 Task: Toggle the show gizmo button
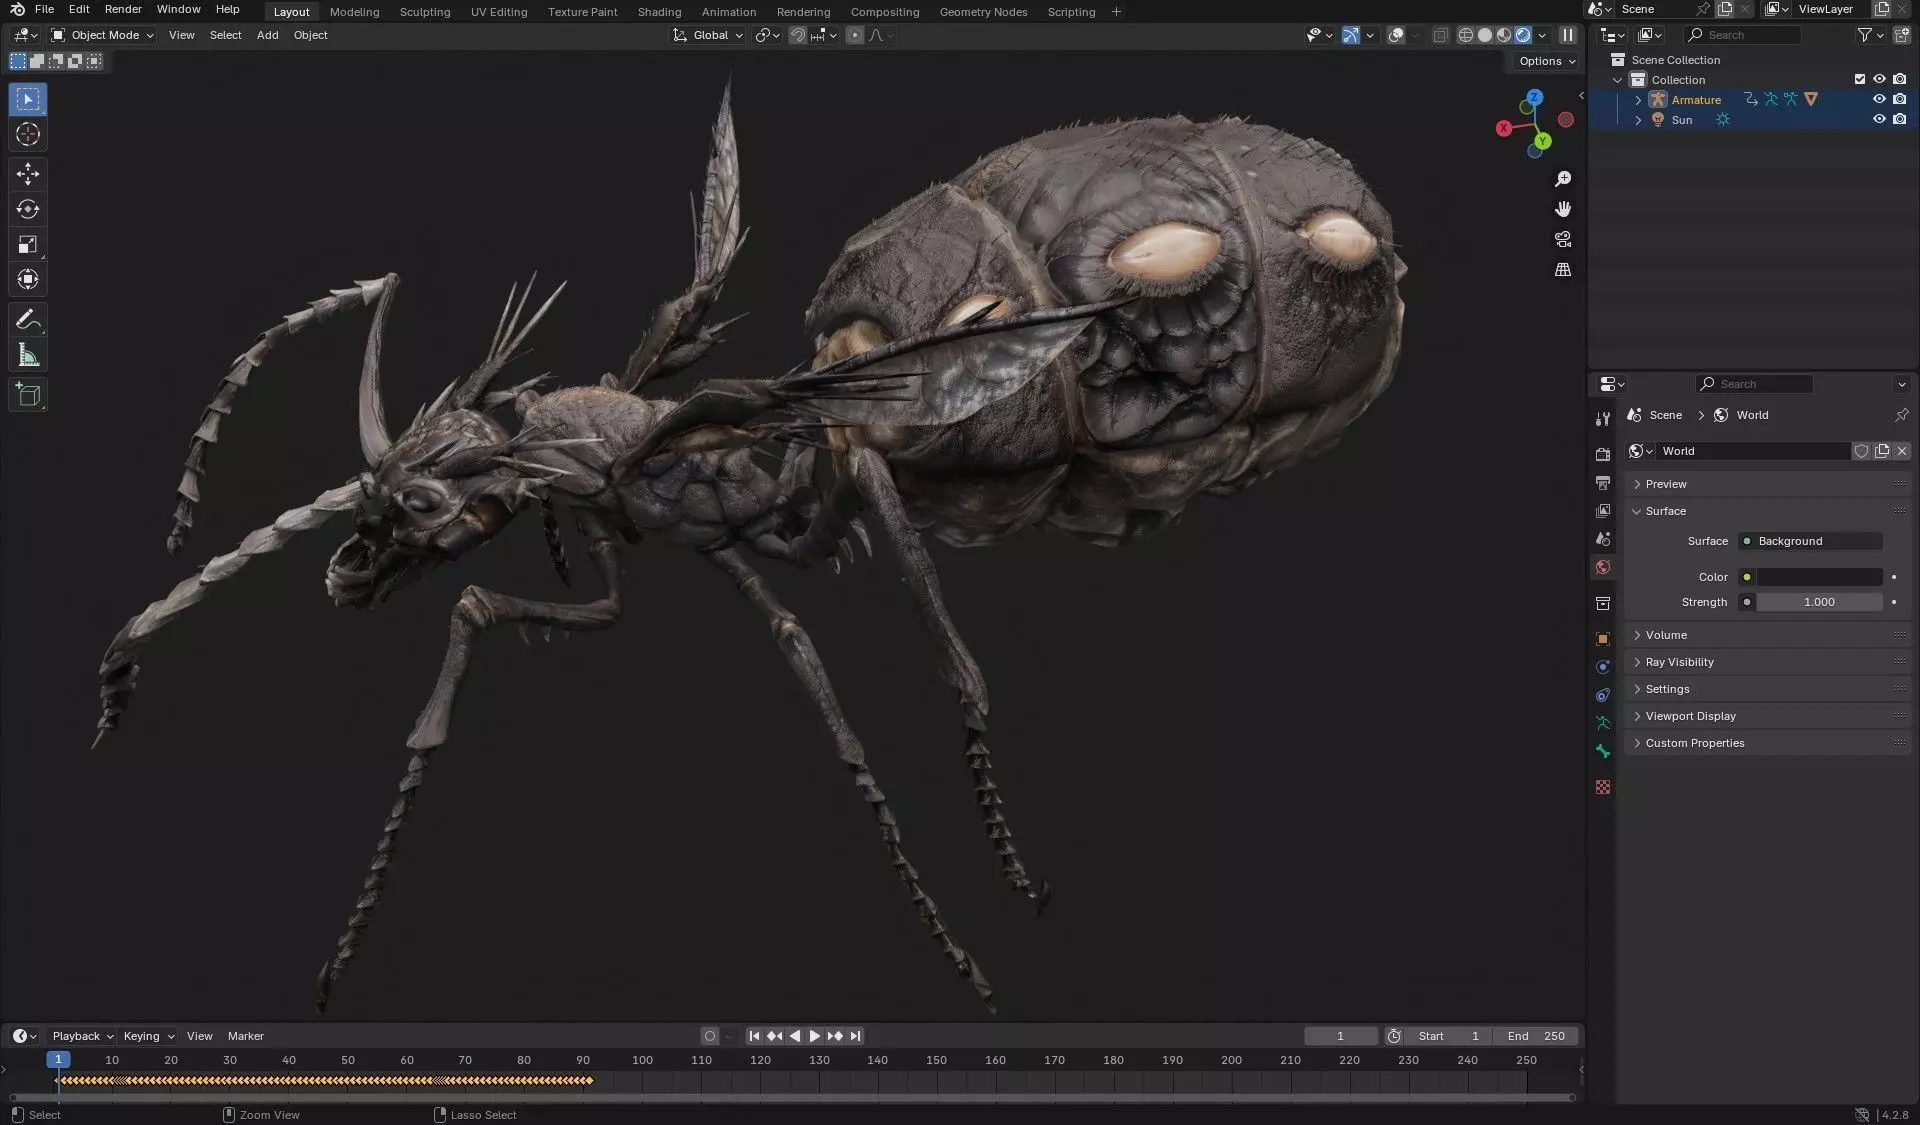[x=1351, y=35]
